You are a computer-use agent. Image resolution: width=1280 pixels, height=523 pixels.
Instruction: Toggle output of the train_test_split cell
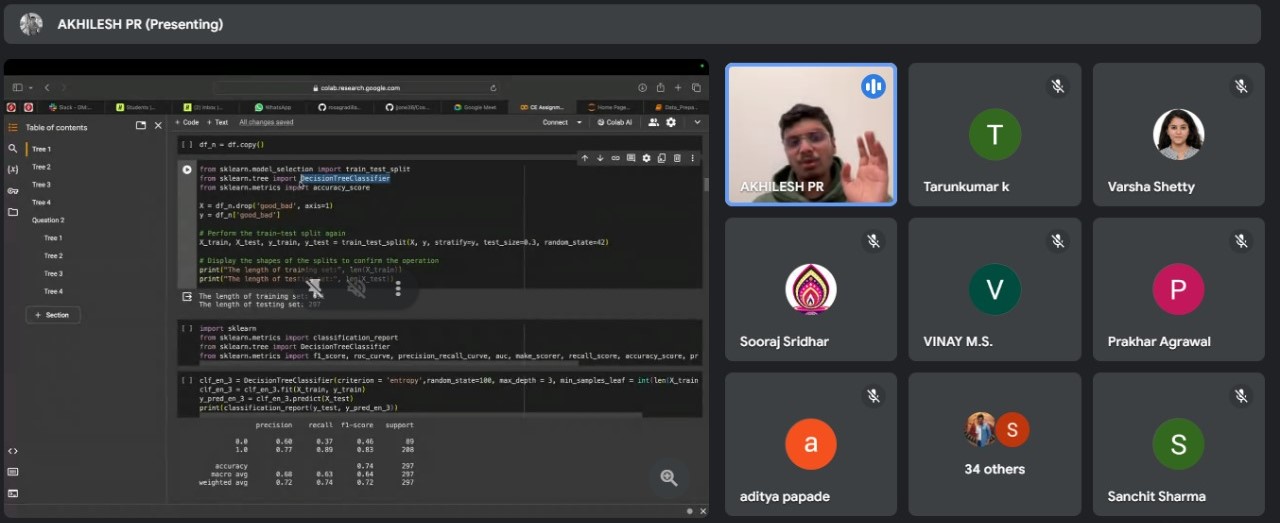[187, 297]
